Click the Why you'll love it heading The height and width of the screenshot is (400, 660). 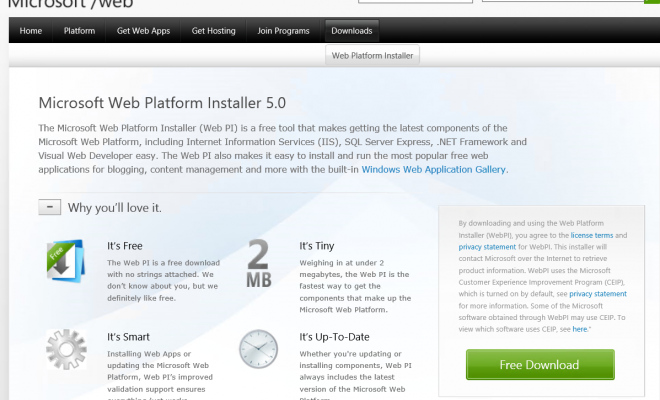click(114, 208)
